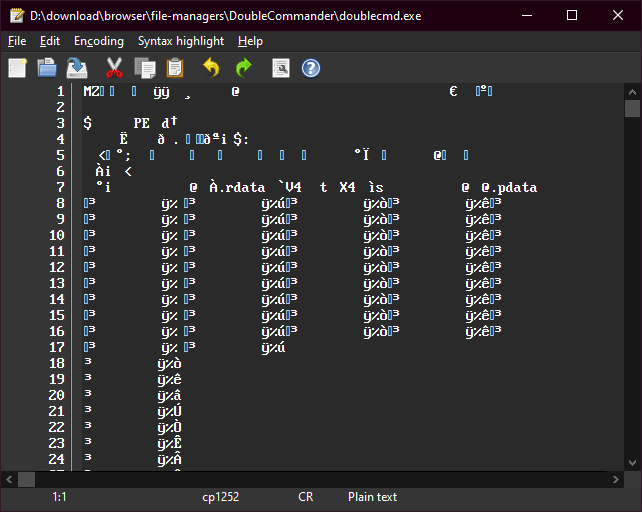This screenshot has height=512, width=642.
Task: Open the blue Help question mark icon
Action: 311,68
